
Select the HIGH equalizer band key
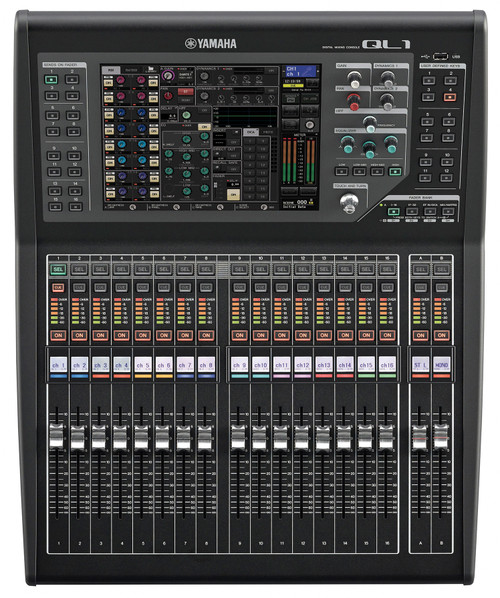pos(395,172)
